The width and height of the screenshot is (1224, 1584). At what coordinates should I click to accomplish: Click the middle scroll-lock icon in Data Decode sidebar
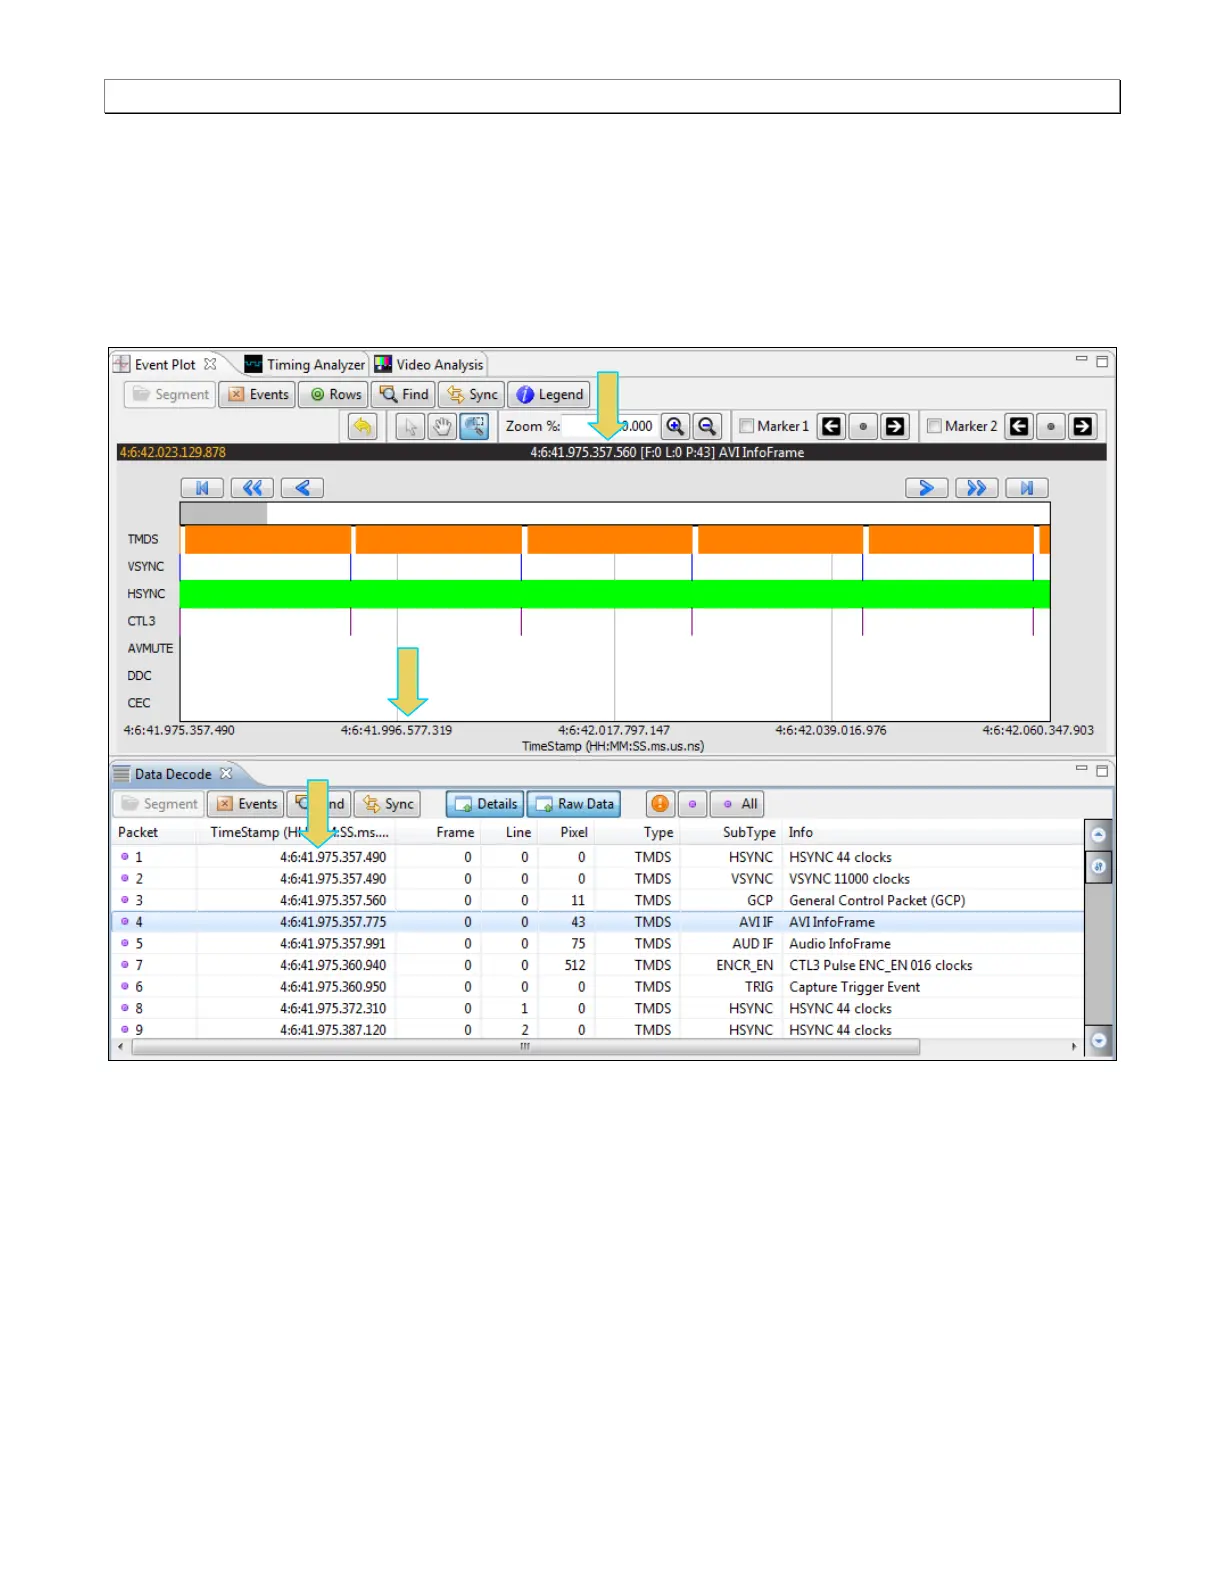pos(1098,867)
